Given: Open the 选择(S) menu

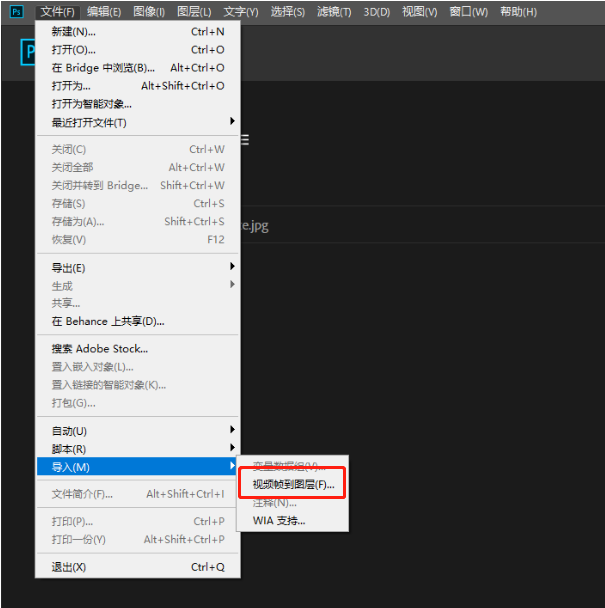Looking at the screenshot, I should coord(288,12).
